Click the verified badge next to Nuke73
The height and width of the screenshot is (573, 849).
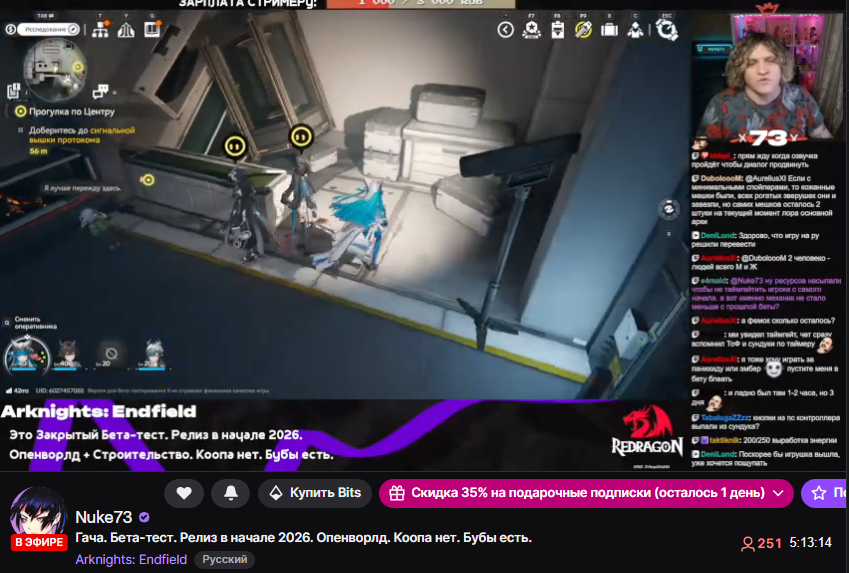pyautogui.click(x=144, y=517)
